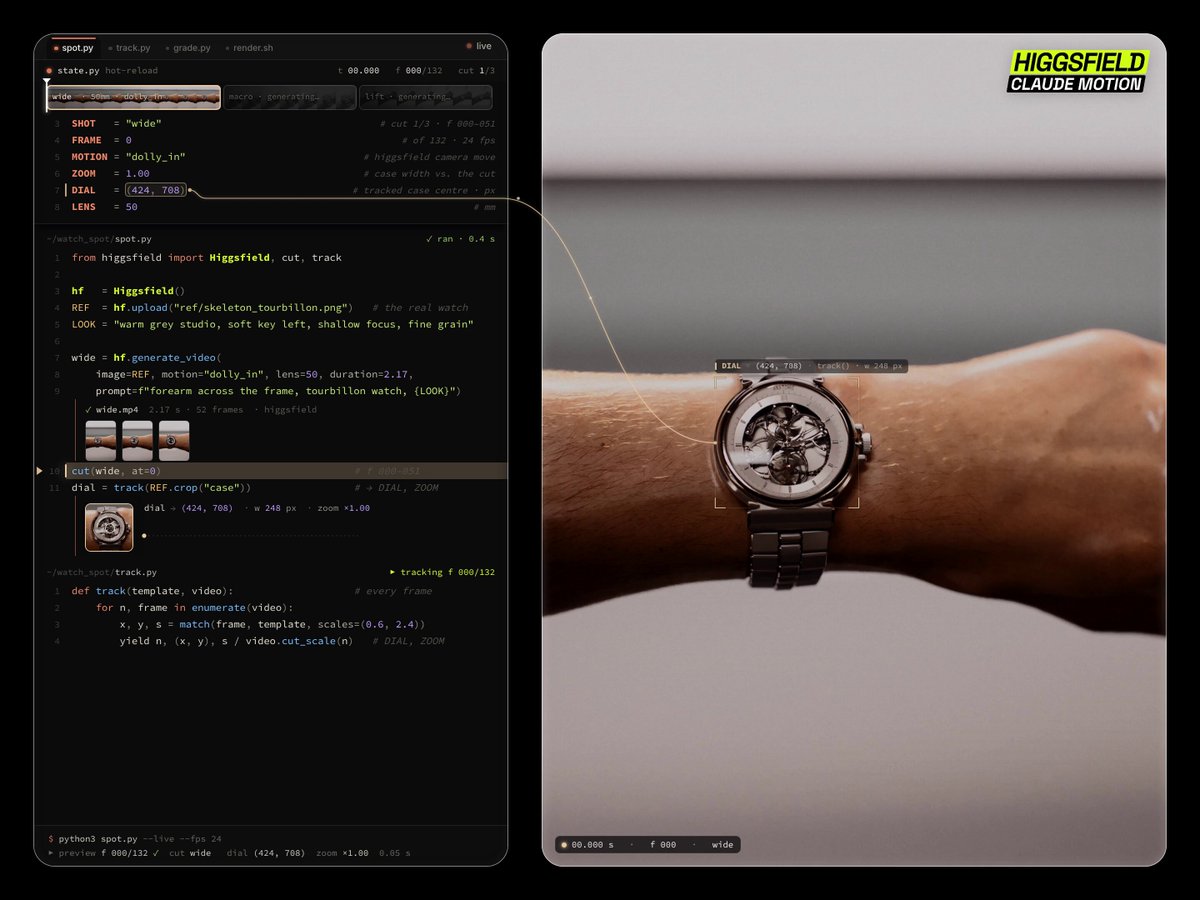Select the macro generating clip in the timeline

pyautogui.click(x=290, y=97)
